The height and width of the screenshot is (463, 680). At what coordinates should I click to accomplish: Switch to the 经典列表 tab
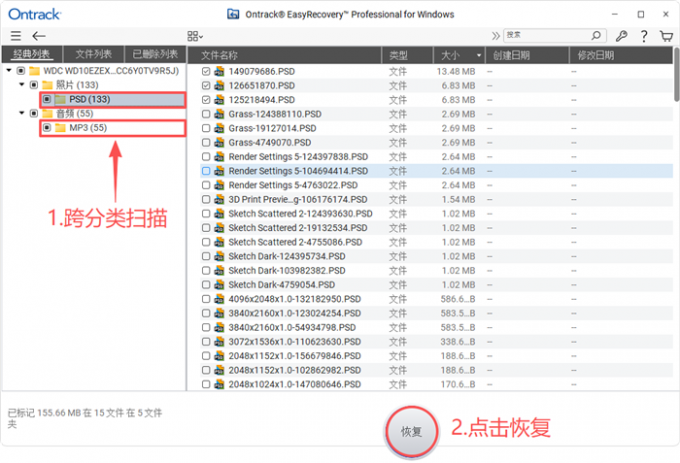point(32,54)
